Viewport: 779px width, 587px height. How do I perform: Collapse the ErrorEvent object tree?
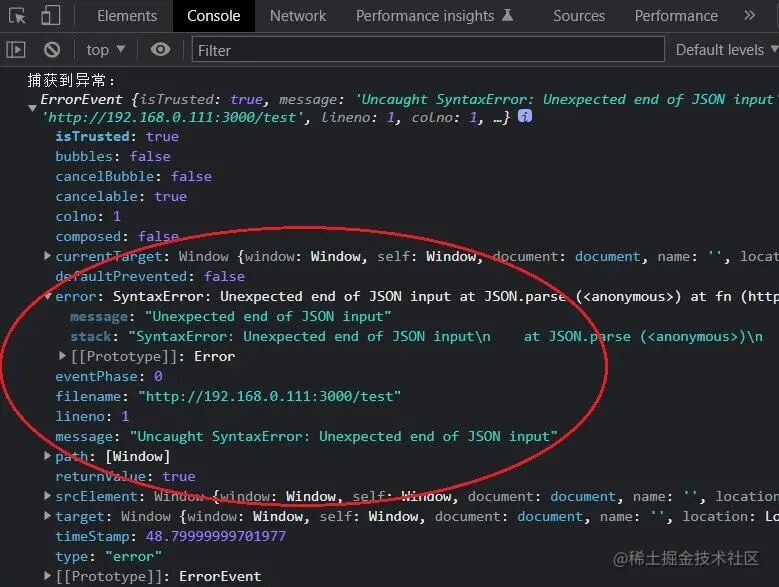tap(33, 108)
